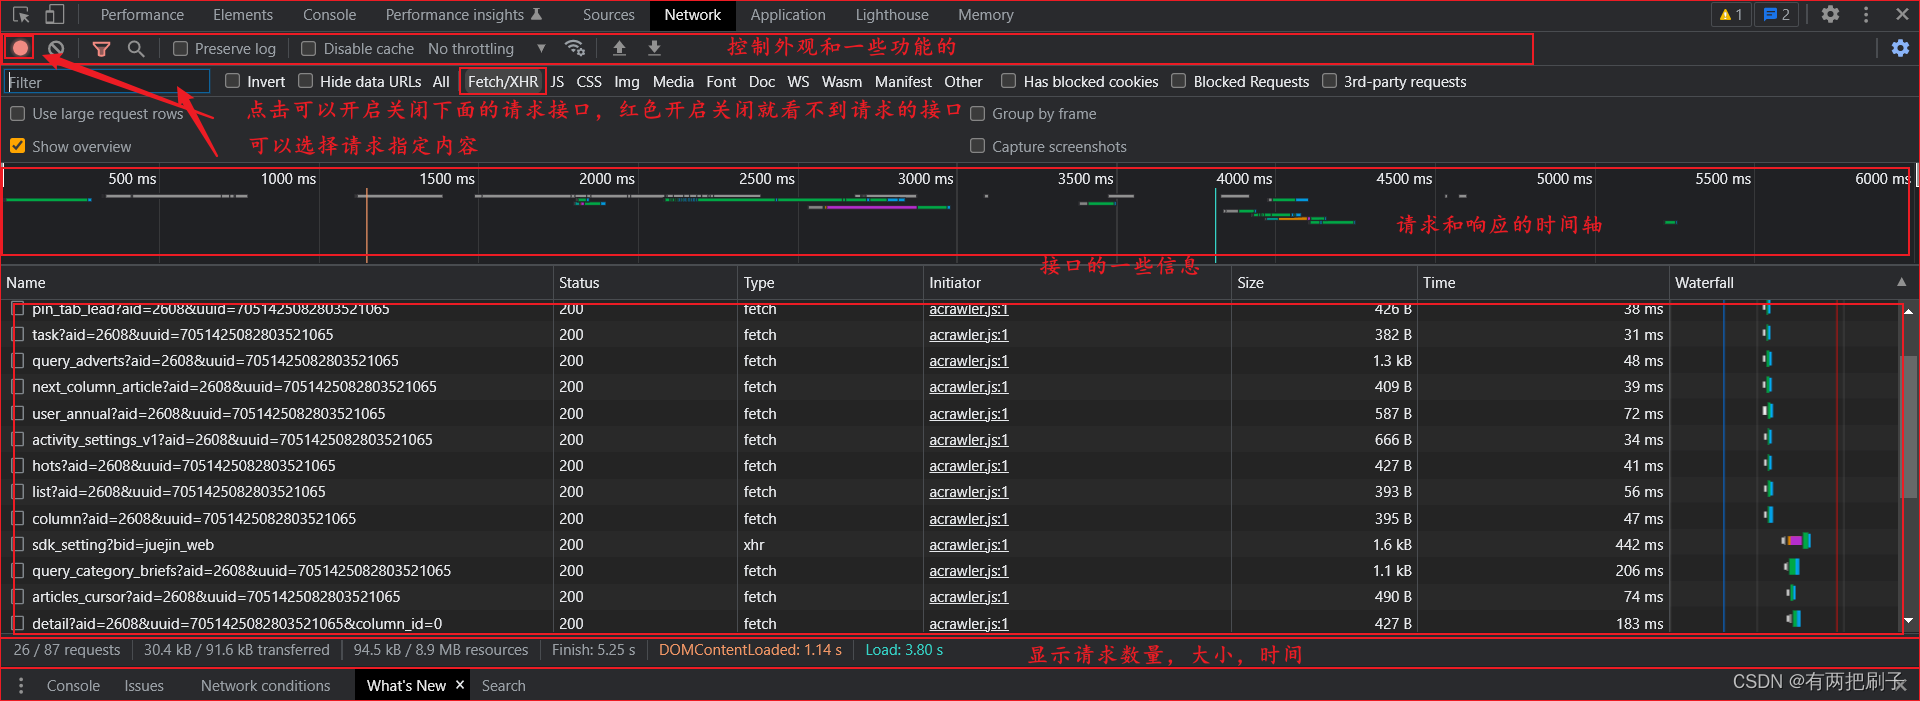The width and height of the screenshot is (1920, 701).
Task: Enable Preserve log checkbox
Action: [x=181, y=49]
